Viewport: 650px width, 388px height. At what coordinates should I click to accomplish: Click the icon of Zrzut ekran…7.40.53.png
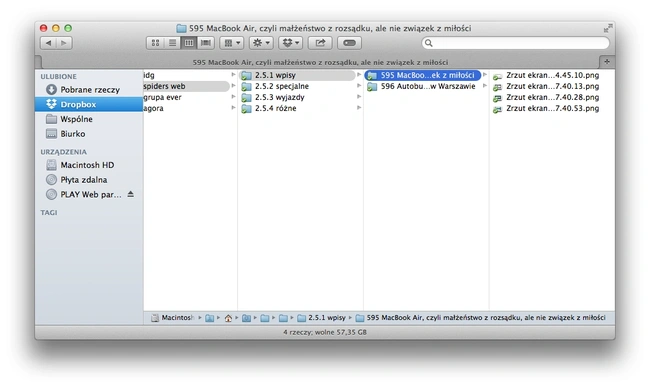[x=497, y=109]
